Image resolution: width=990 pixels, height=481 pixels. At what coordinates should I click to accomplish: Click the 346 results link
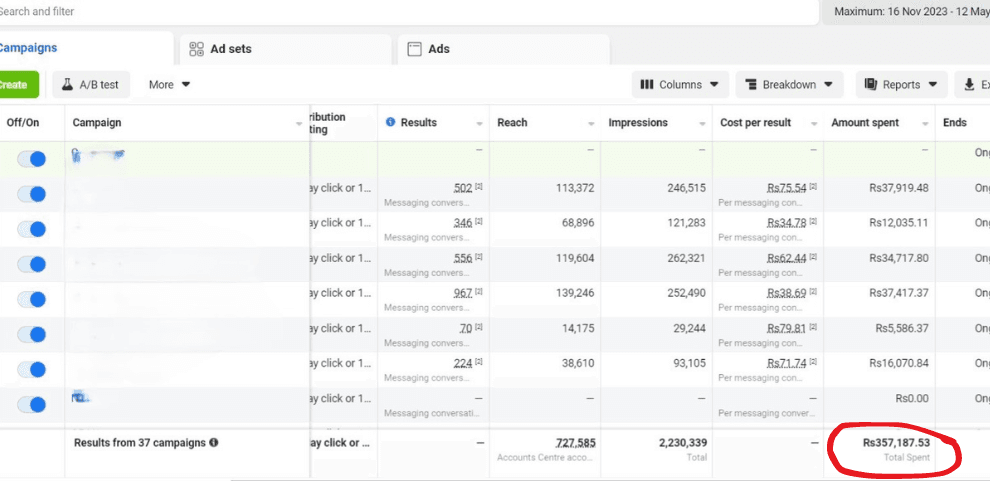(x=463, y=223)
